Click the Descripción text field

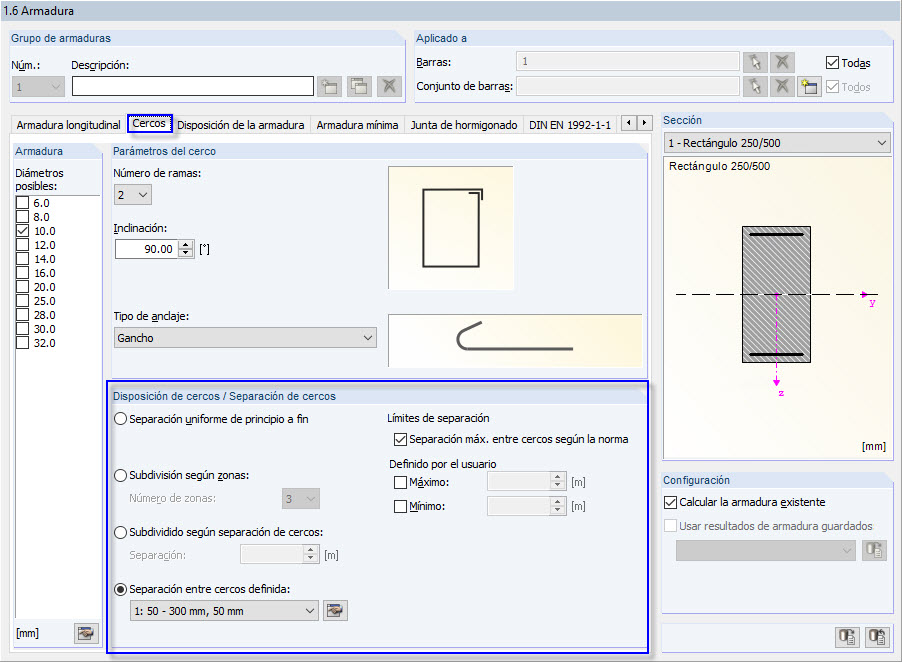click(193, 86)
